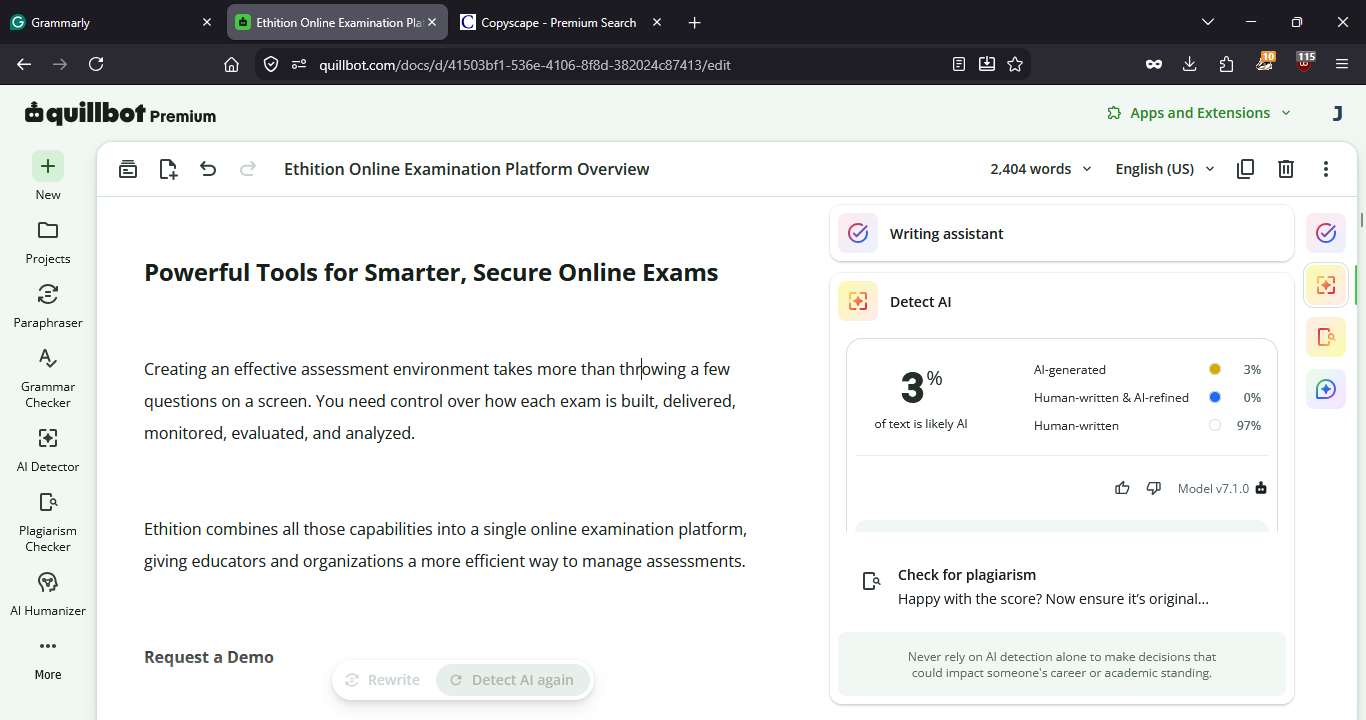Click the QuillBot Premium logo
1366x720 pixels.
pos(121,114)
